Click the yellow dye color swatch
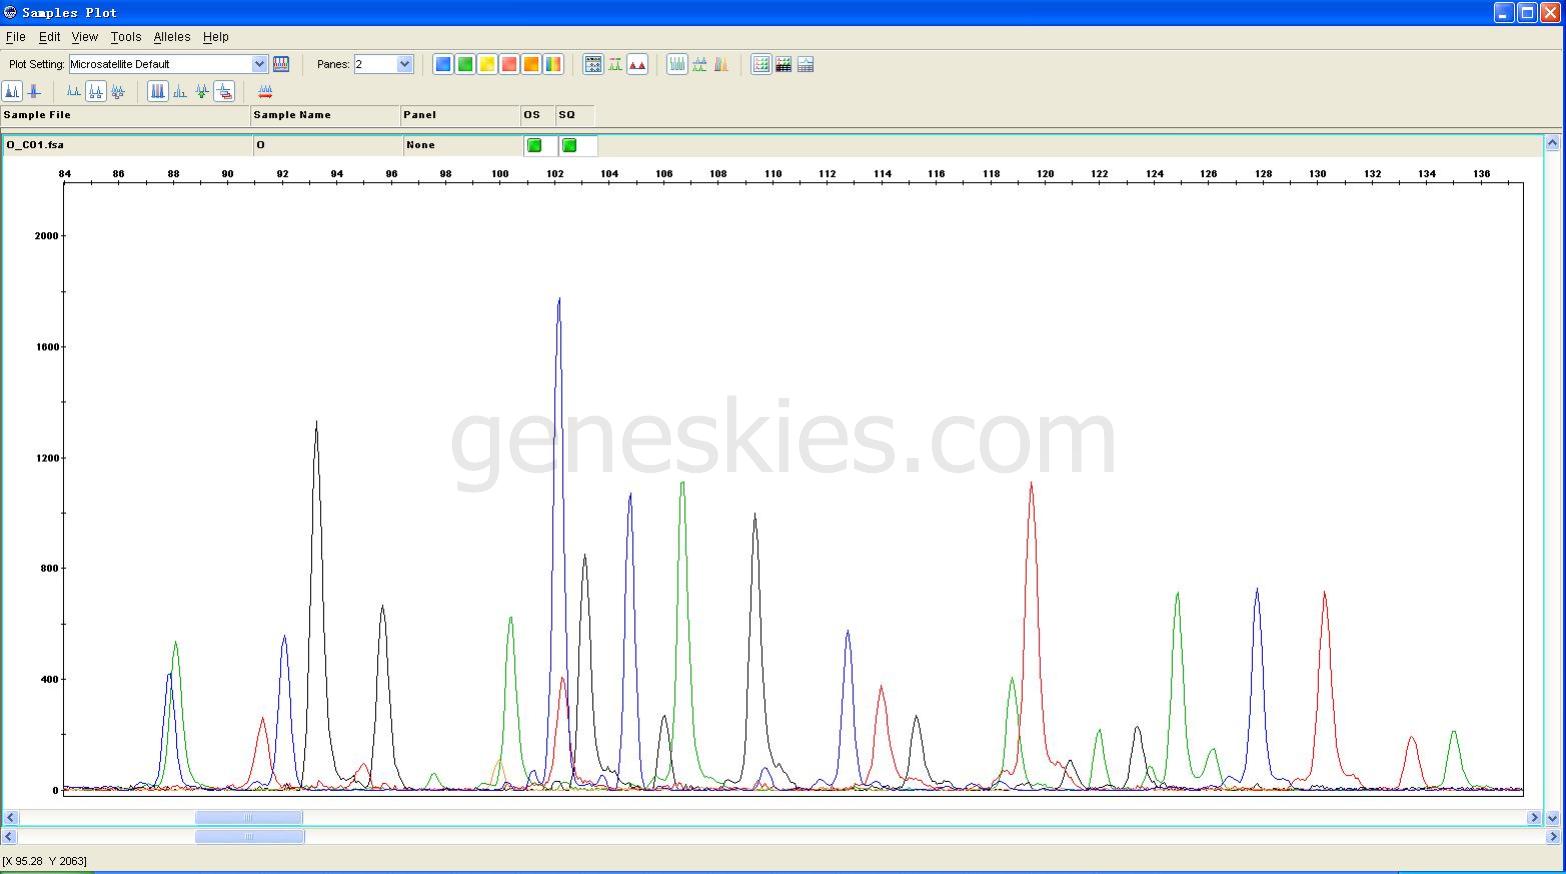 pyautogui.click(x=487, y=64)
